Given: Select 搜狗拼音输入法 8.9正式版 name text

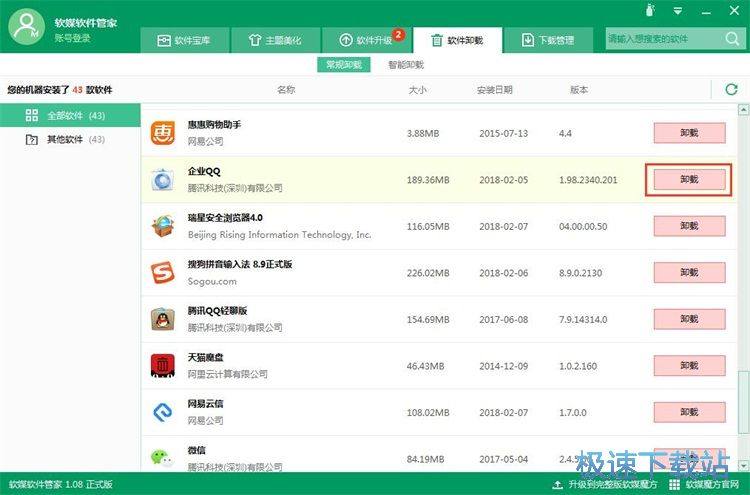Looking at the screenshot, I should [x=240, y=264].
